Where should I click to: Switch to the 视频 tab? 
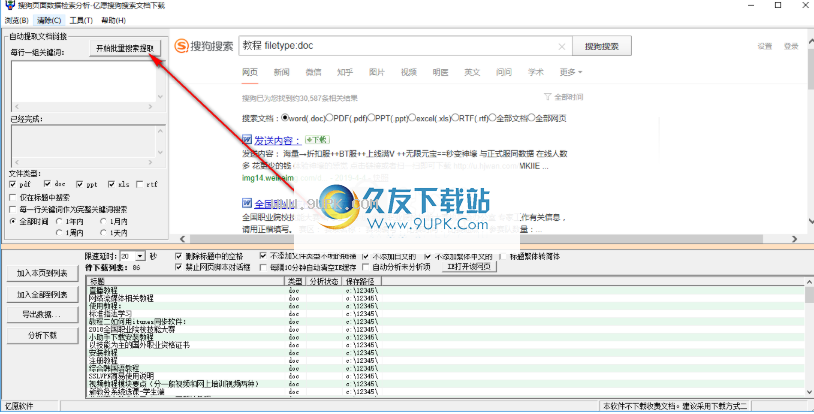pyautogui.click(x=409, y=72)
